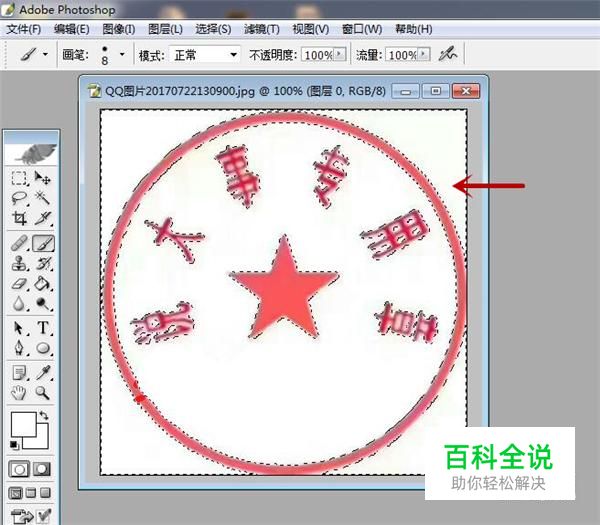Select the Notes tool
The width and height of the screenshot is (600, 525).
click(19, 373)
